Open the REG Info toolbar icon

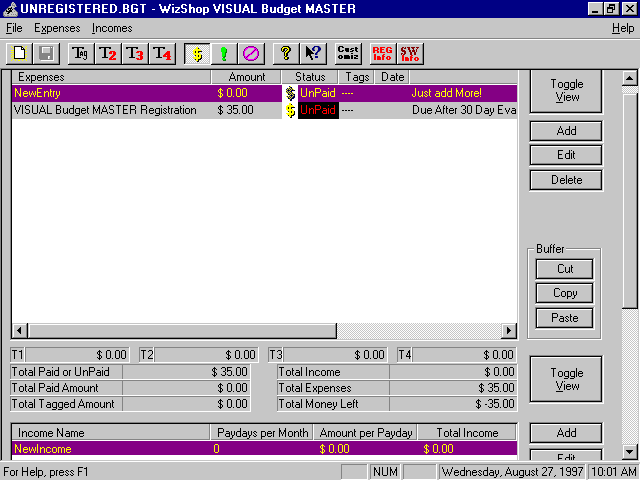(x=382, y=53)
